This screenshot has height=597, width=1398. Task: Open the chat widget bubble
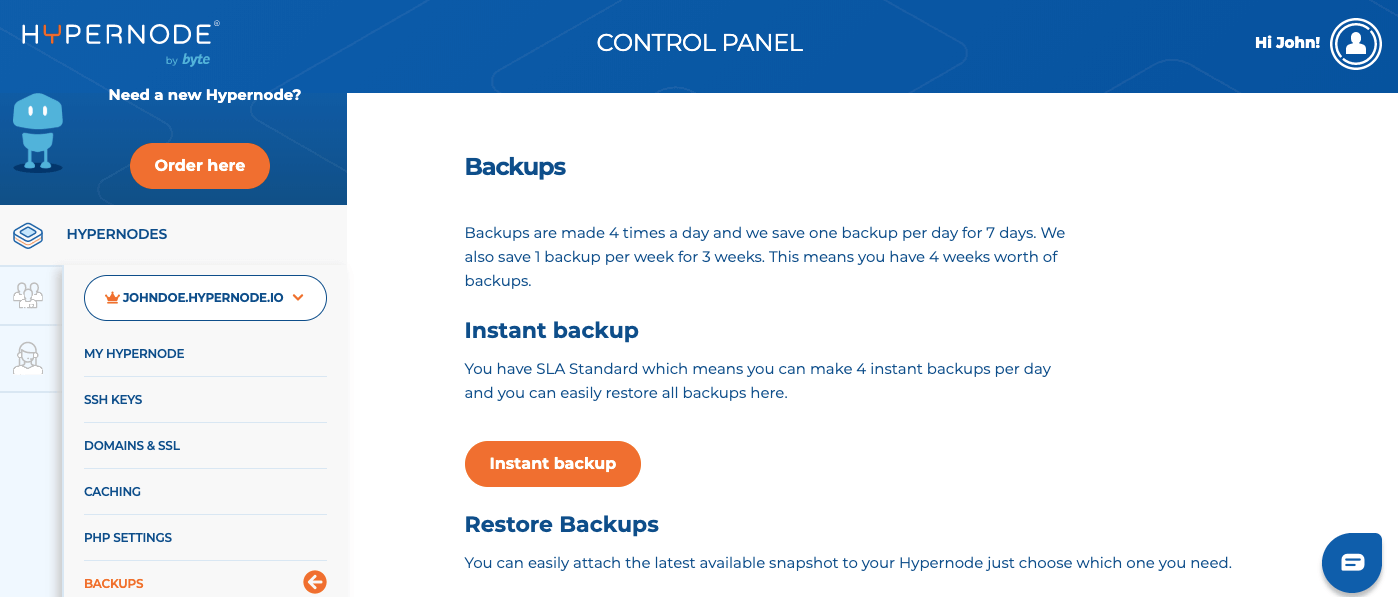(x=1352, y=562)
